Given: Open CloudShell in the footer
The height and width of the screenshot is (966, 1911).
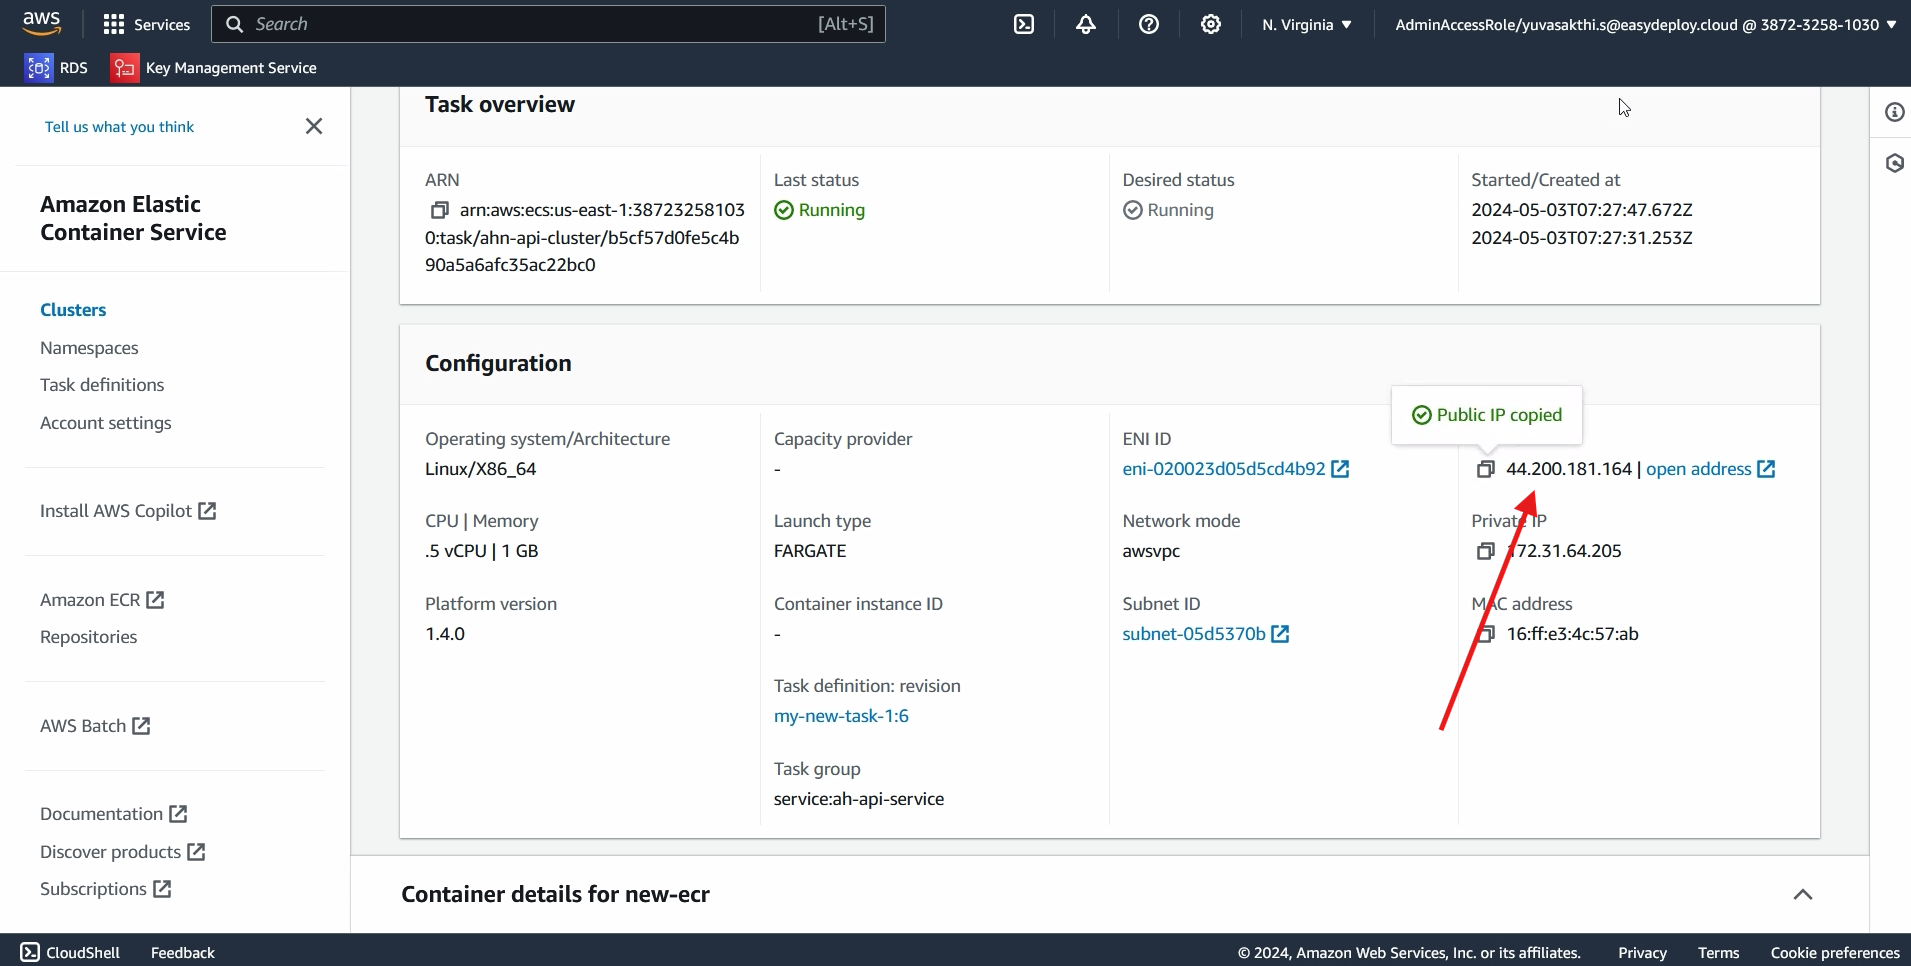Looking at the screenshot, I should [70, 952].
